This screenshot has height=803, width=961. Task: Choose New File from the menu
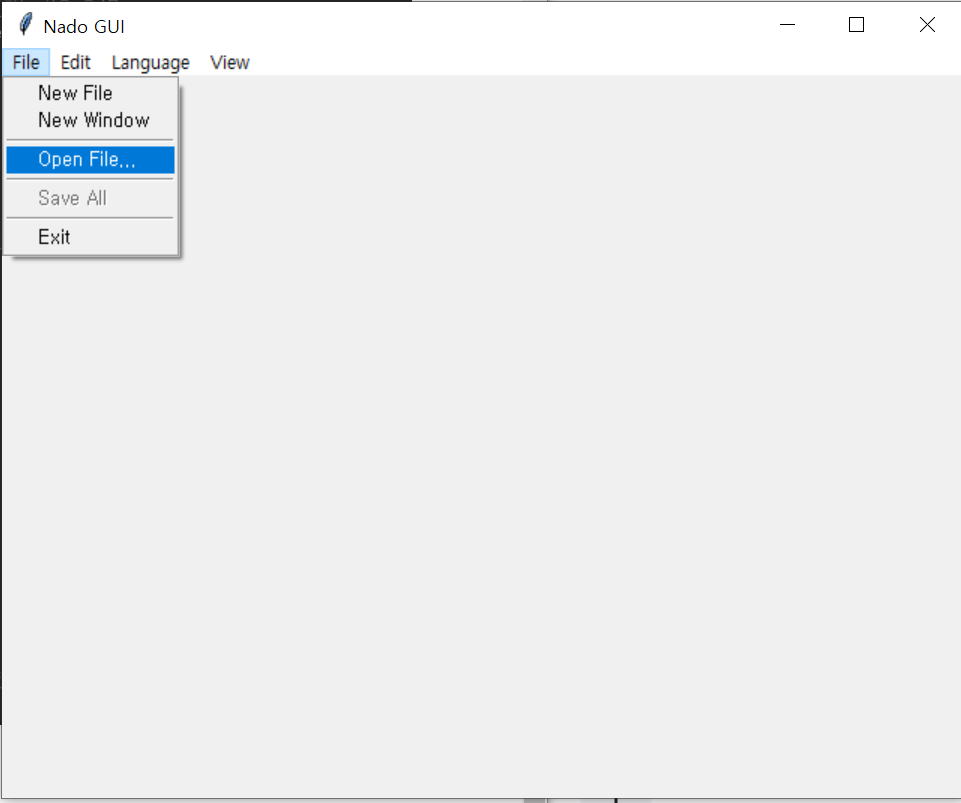tap(90, 93)
